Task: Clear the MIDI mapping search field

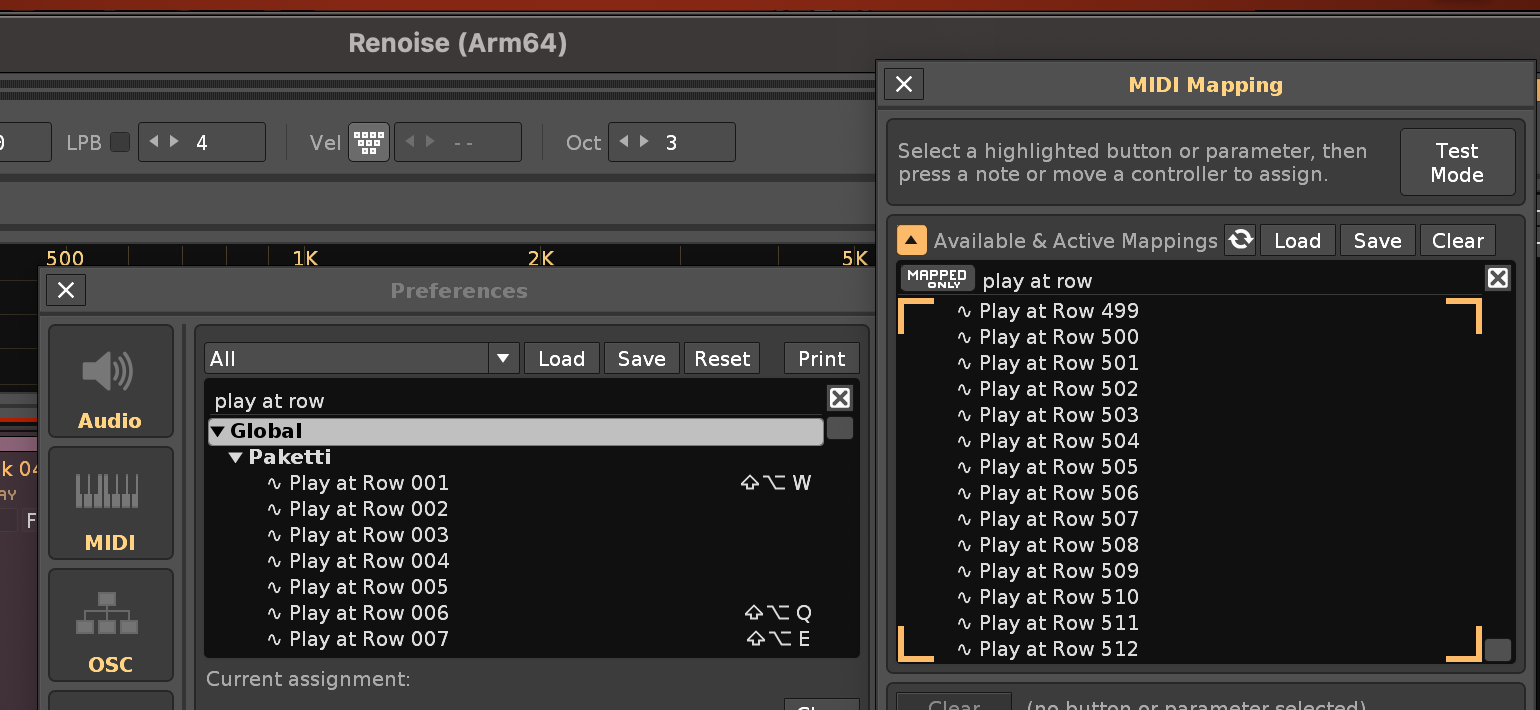Action: coord(1497,278)
